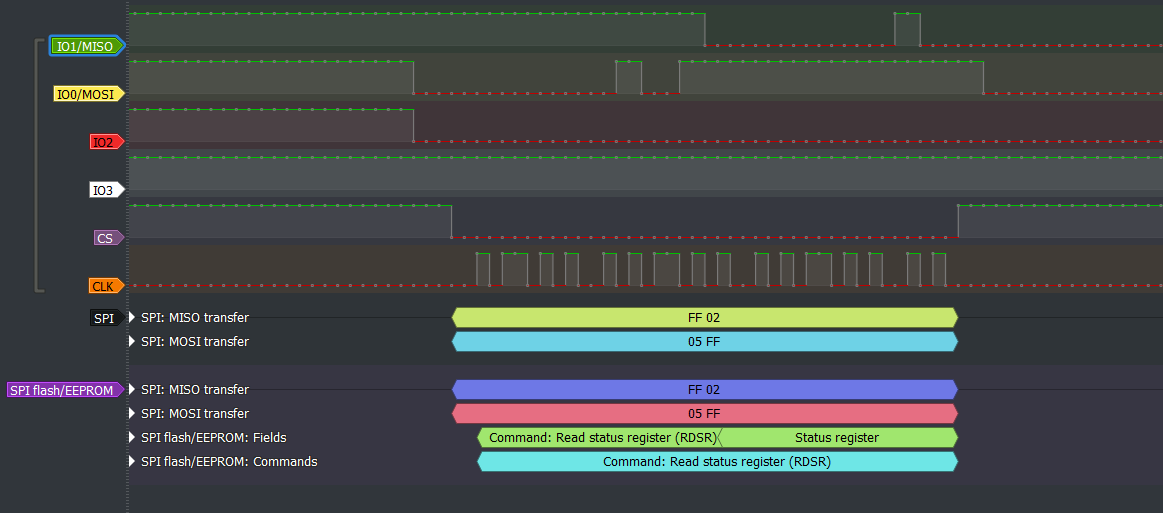
Task: Expand MISO transfer row under SPI decoder
Action: [132, 318]
